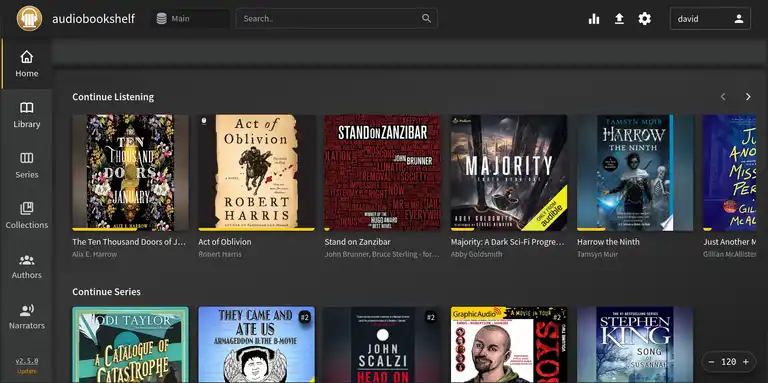This screenshot has height=383, width=768.
Task: Click the 'Act of Oblivion' title text
Action: pyautogui.click(x=225, y=242)
